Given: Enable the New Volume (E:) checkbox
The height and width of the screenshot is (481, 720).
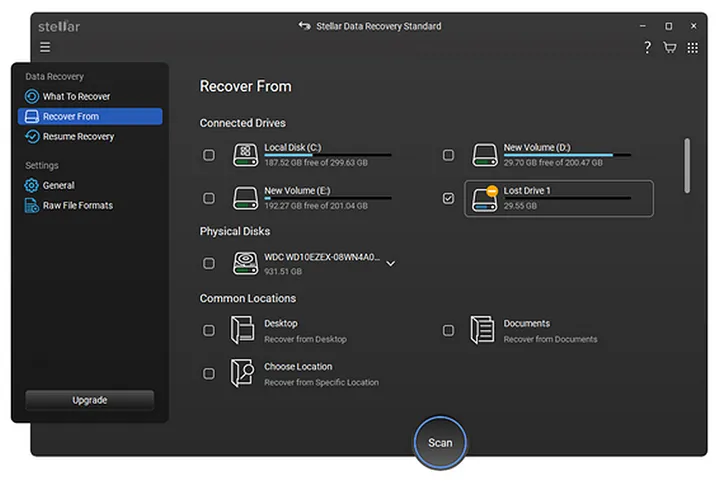Looking at the screenshot, I should coord(209,197).
